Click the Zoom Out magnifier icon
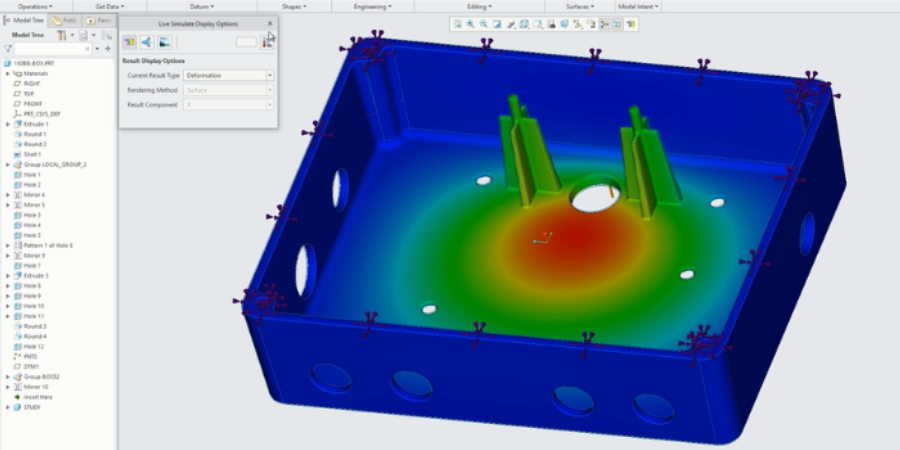 click(484, 23)
